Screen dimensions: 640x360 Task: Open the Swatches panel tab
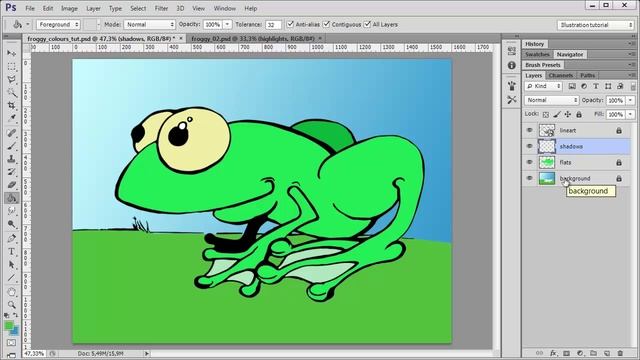tap(537, 54)
